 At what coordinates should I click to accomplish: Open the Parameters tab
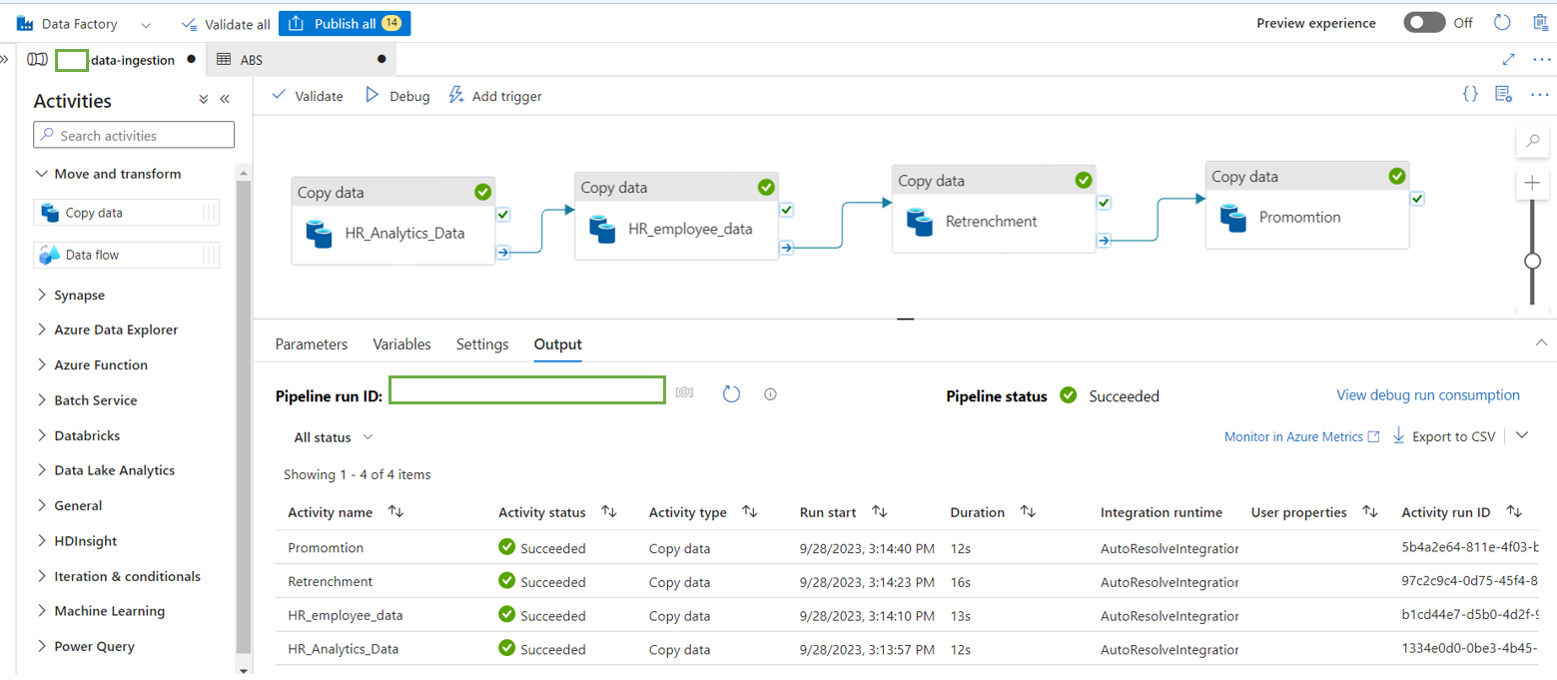click(x=312, y=344)
